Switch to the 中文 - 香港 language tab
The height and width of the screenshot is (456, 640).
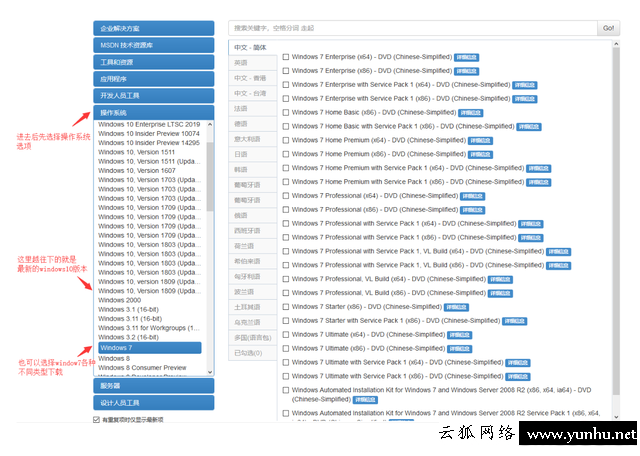point(253,78)
